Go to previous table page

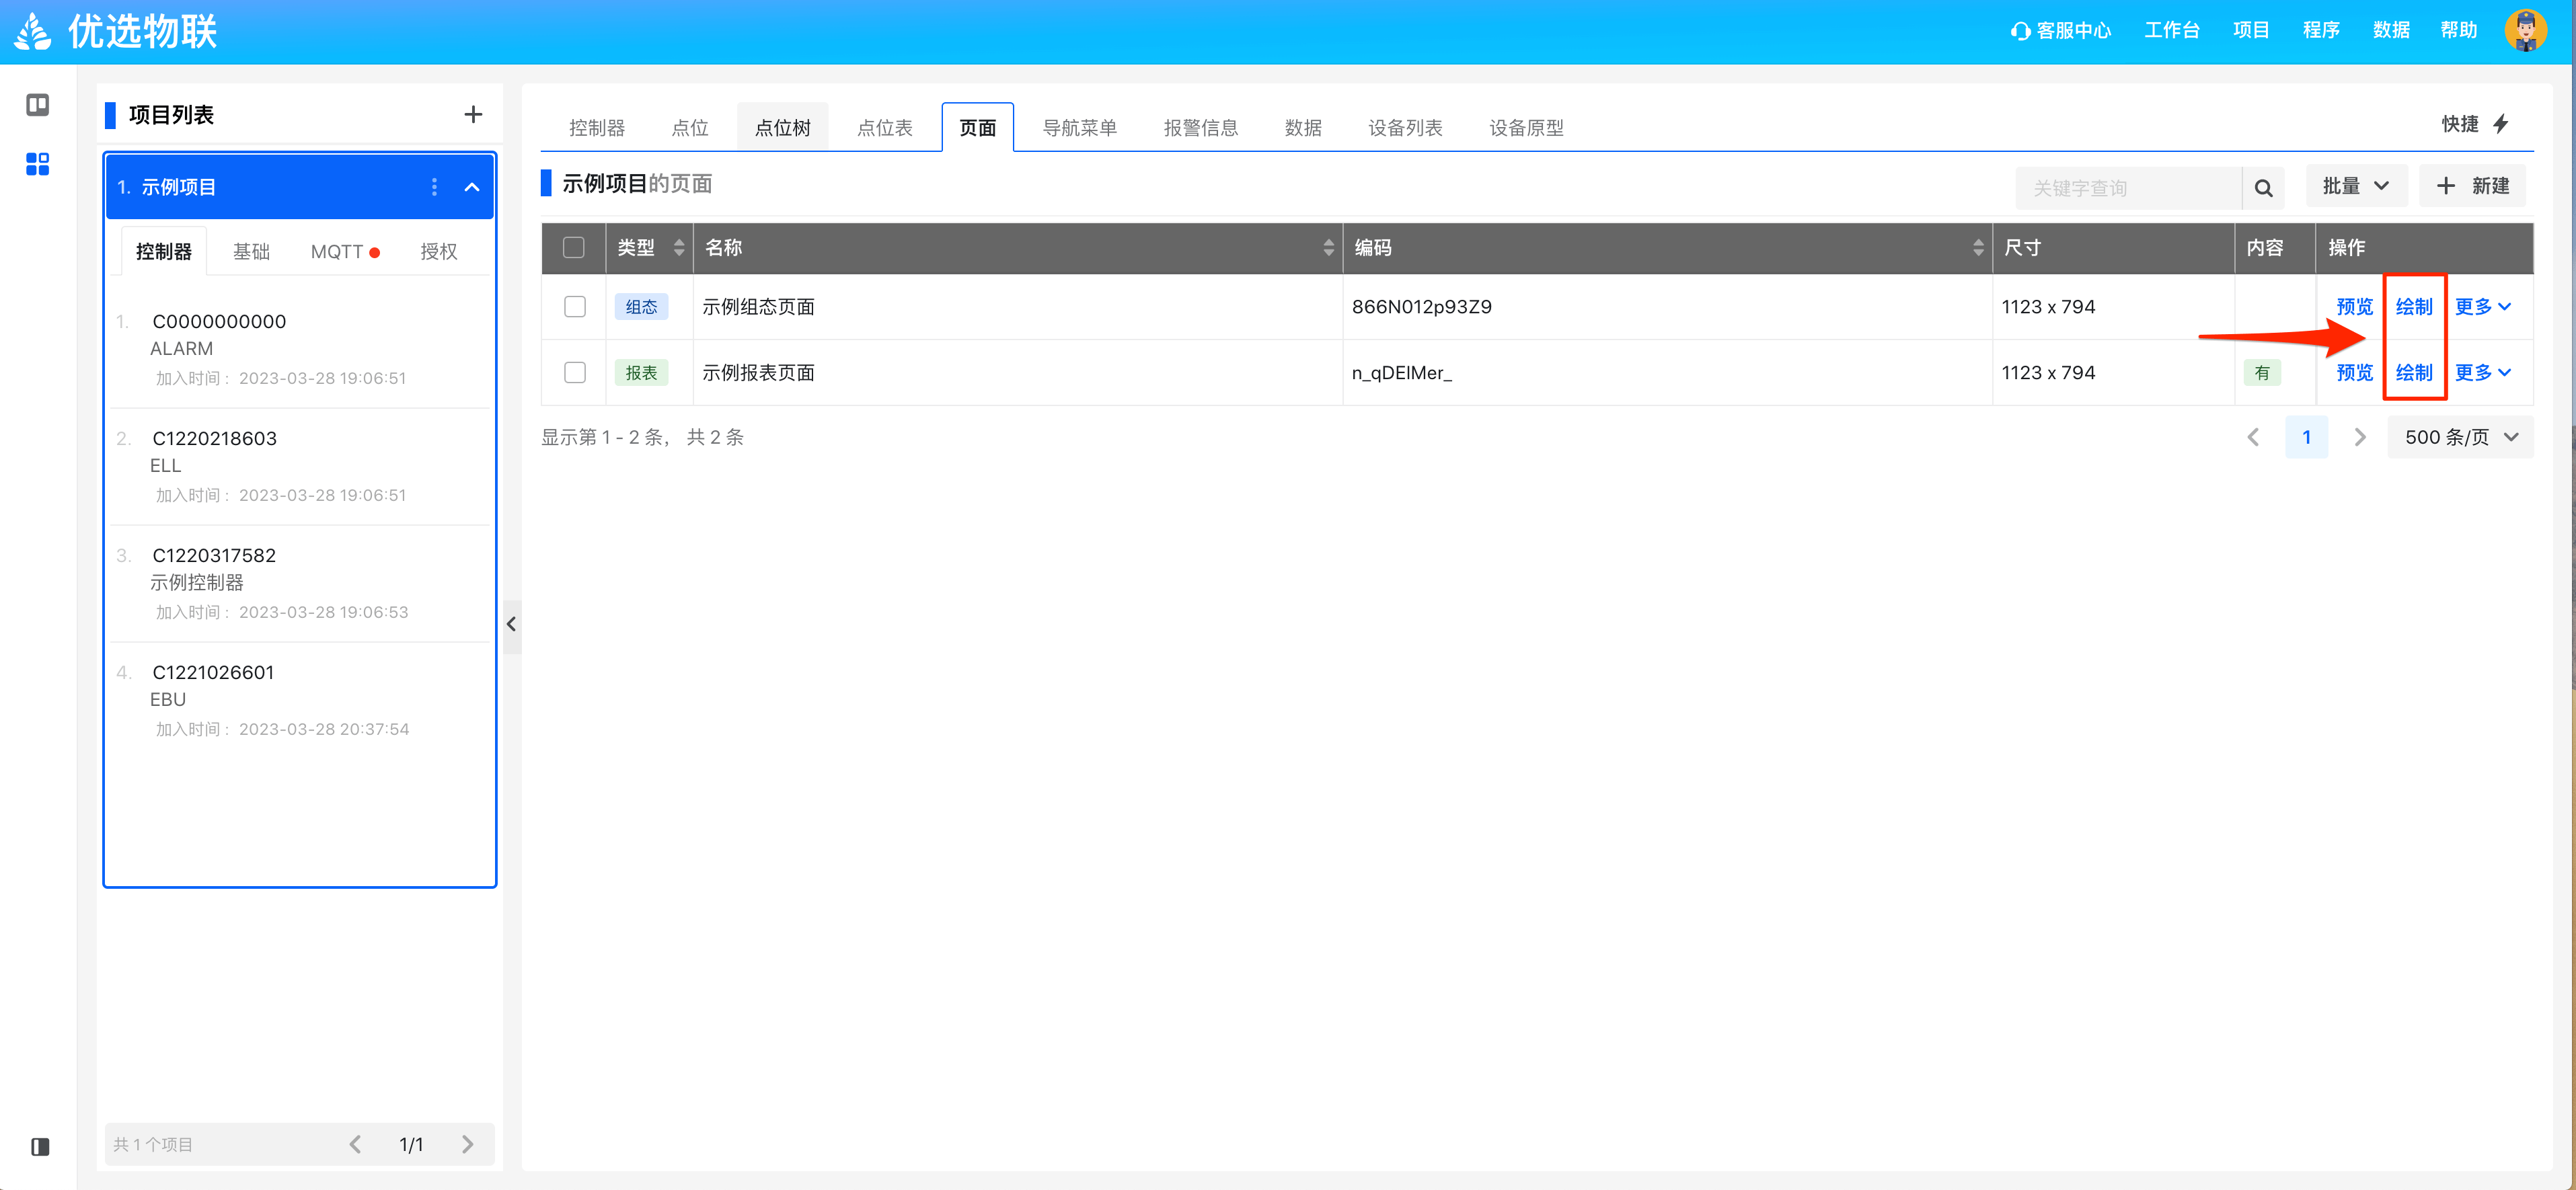(x=2253, y=438)
